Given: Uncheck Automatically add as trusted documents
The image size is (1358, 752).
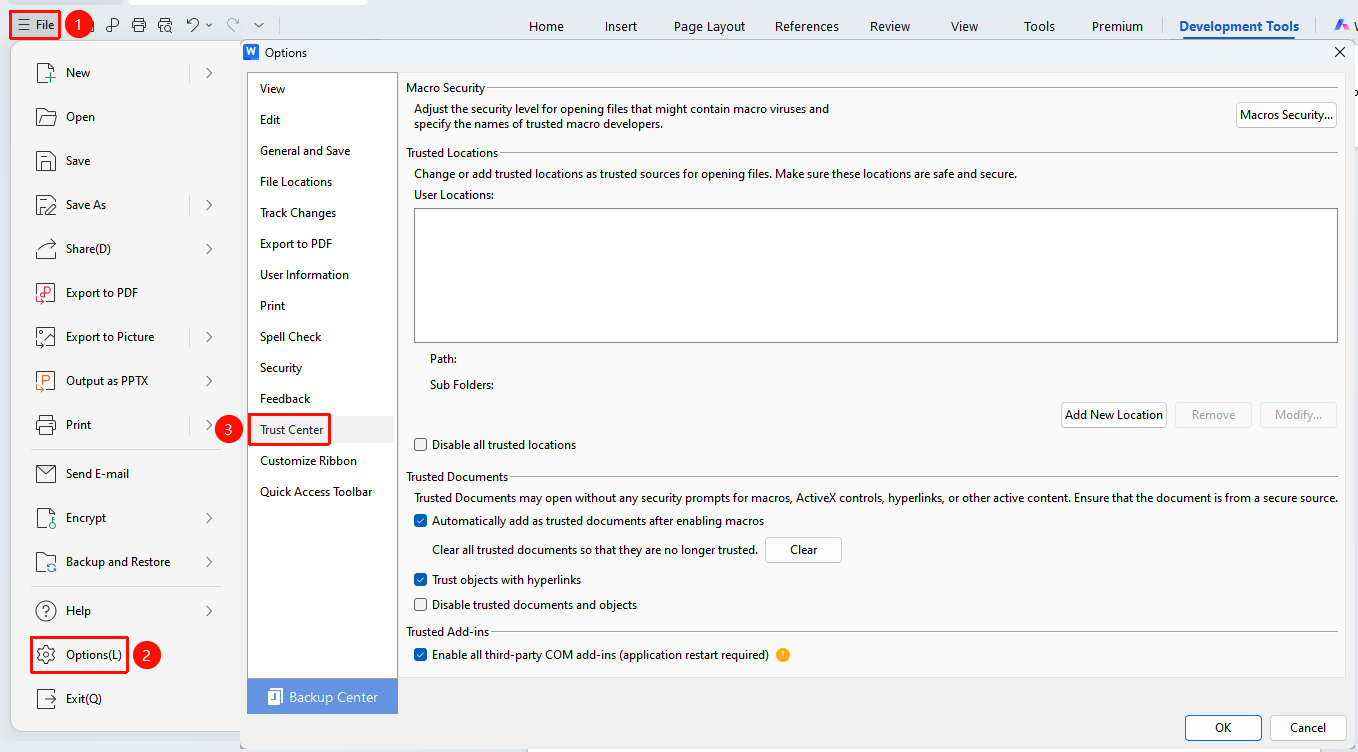Looking at the screenshot, I should pos(421,521).
